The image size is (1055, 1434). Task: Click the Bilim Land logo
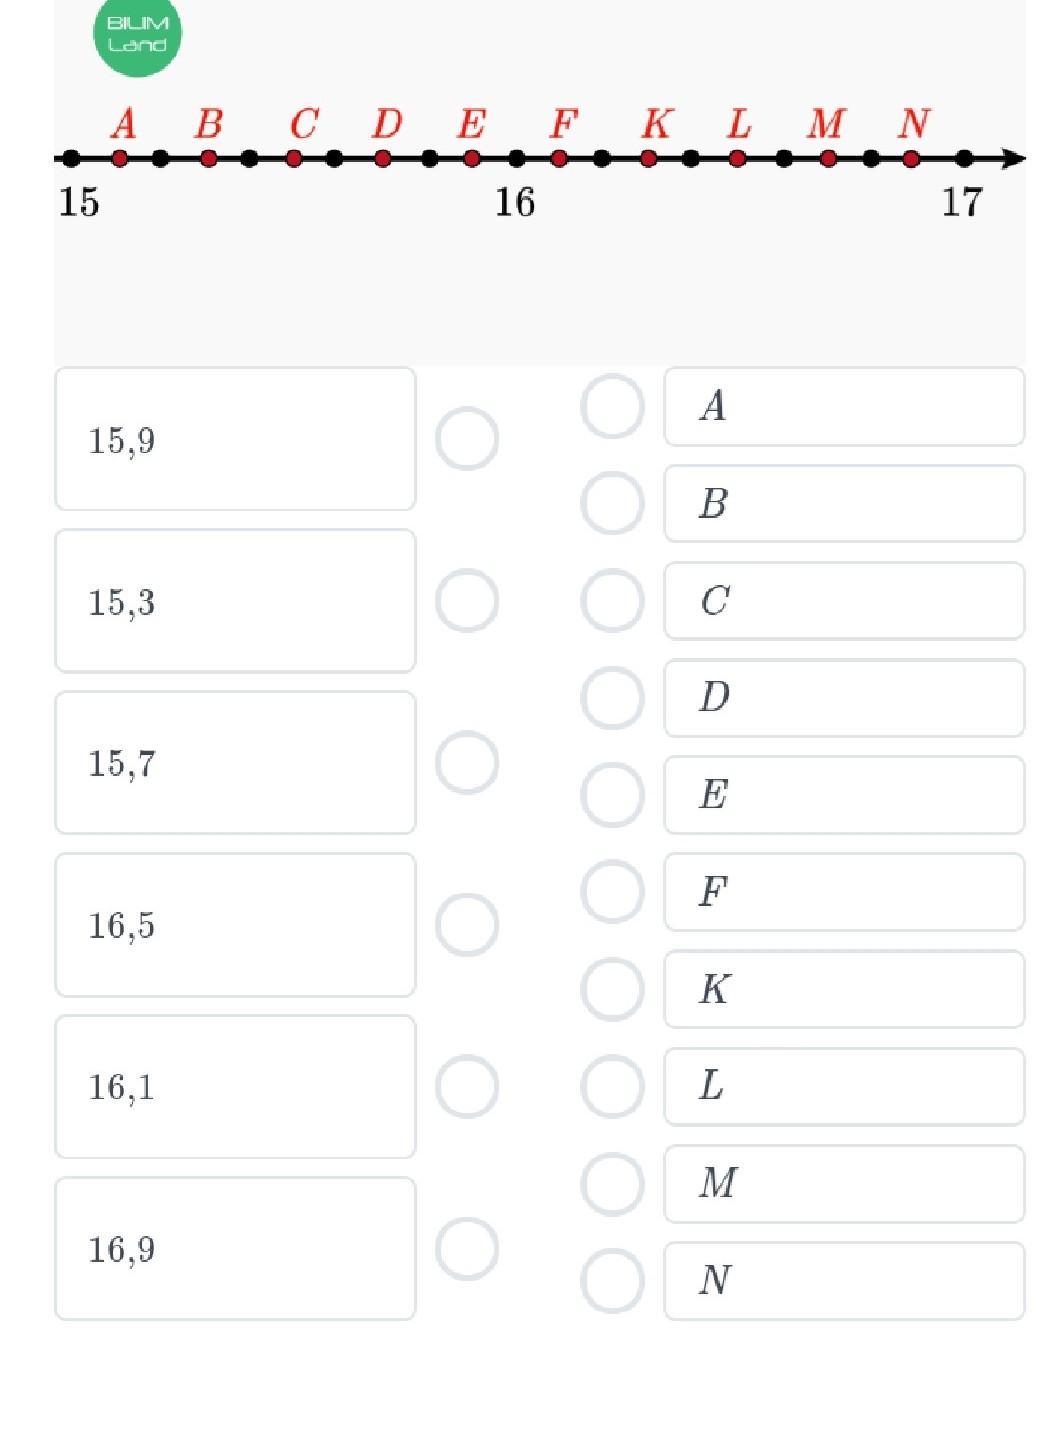(137, 34)
